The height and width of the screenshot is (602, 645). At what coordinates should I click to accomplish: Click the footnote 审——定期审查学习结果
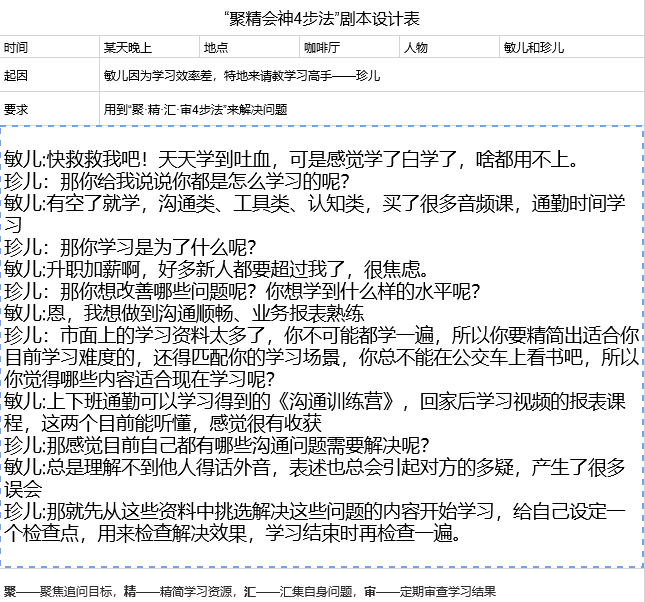pyautogui.click(x=430, y=592)
